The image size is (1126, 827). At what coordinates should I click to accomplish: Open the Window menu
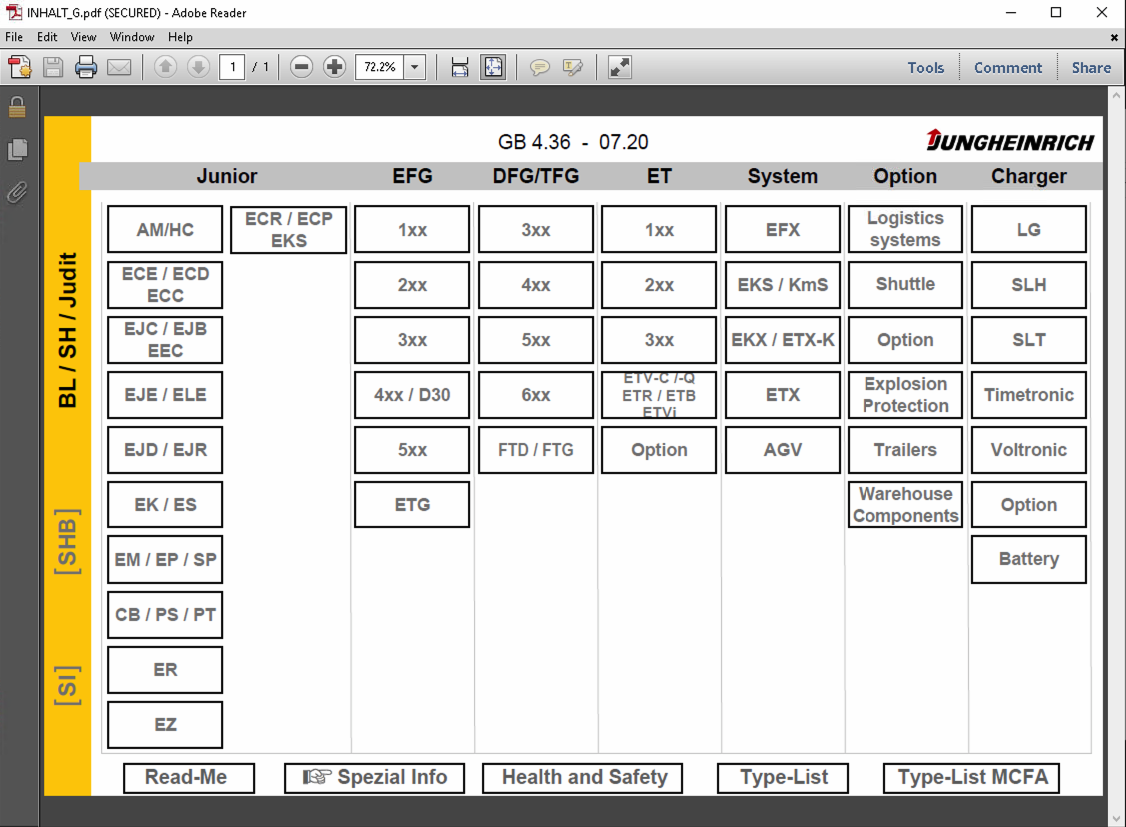[131, 37]
